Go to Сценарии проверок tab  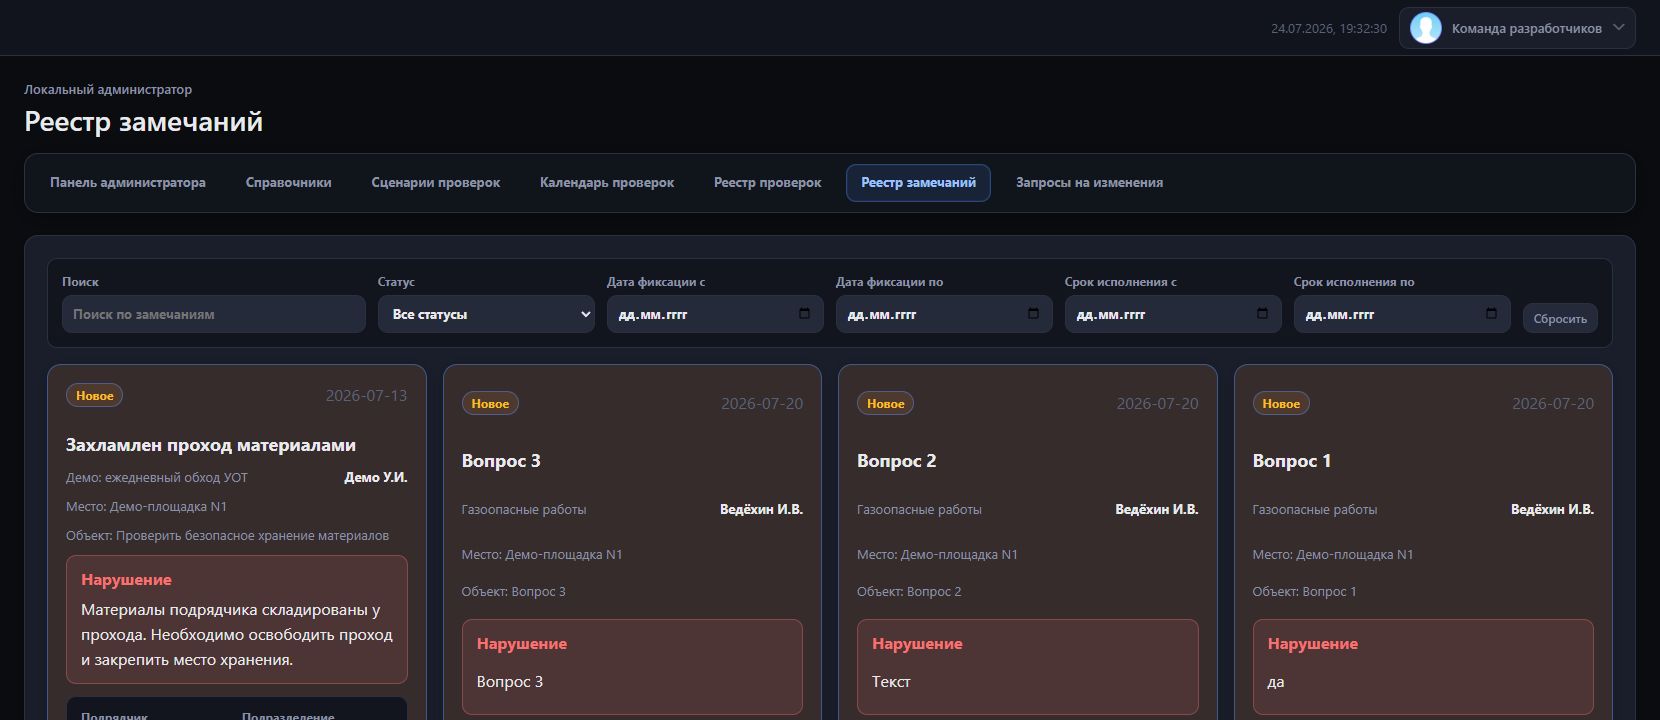436,183
